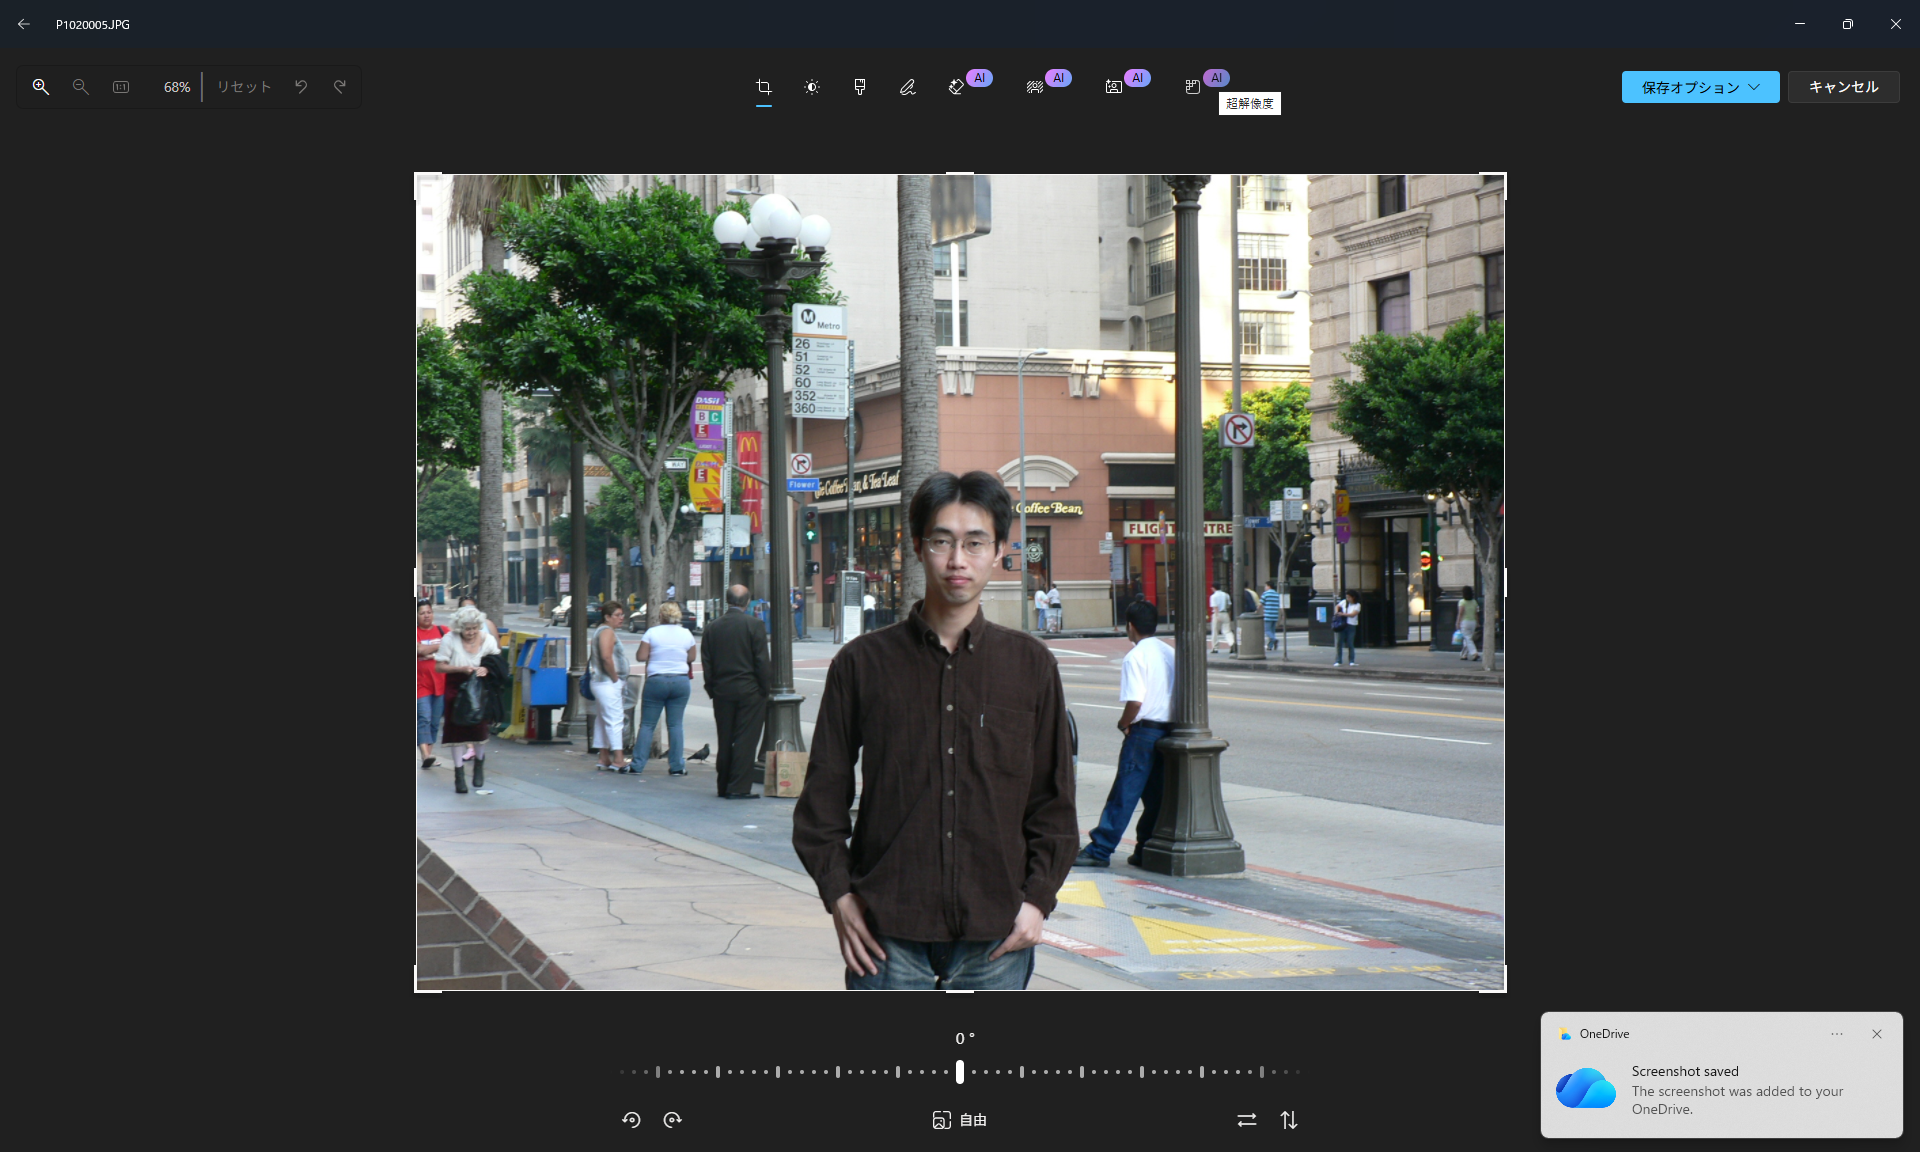1920x1152 pixels.
Task: Click the zoom in magnifier
Action: click(41, 87)
